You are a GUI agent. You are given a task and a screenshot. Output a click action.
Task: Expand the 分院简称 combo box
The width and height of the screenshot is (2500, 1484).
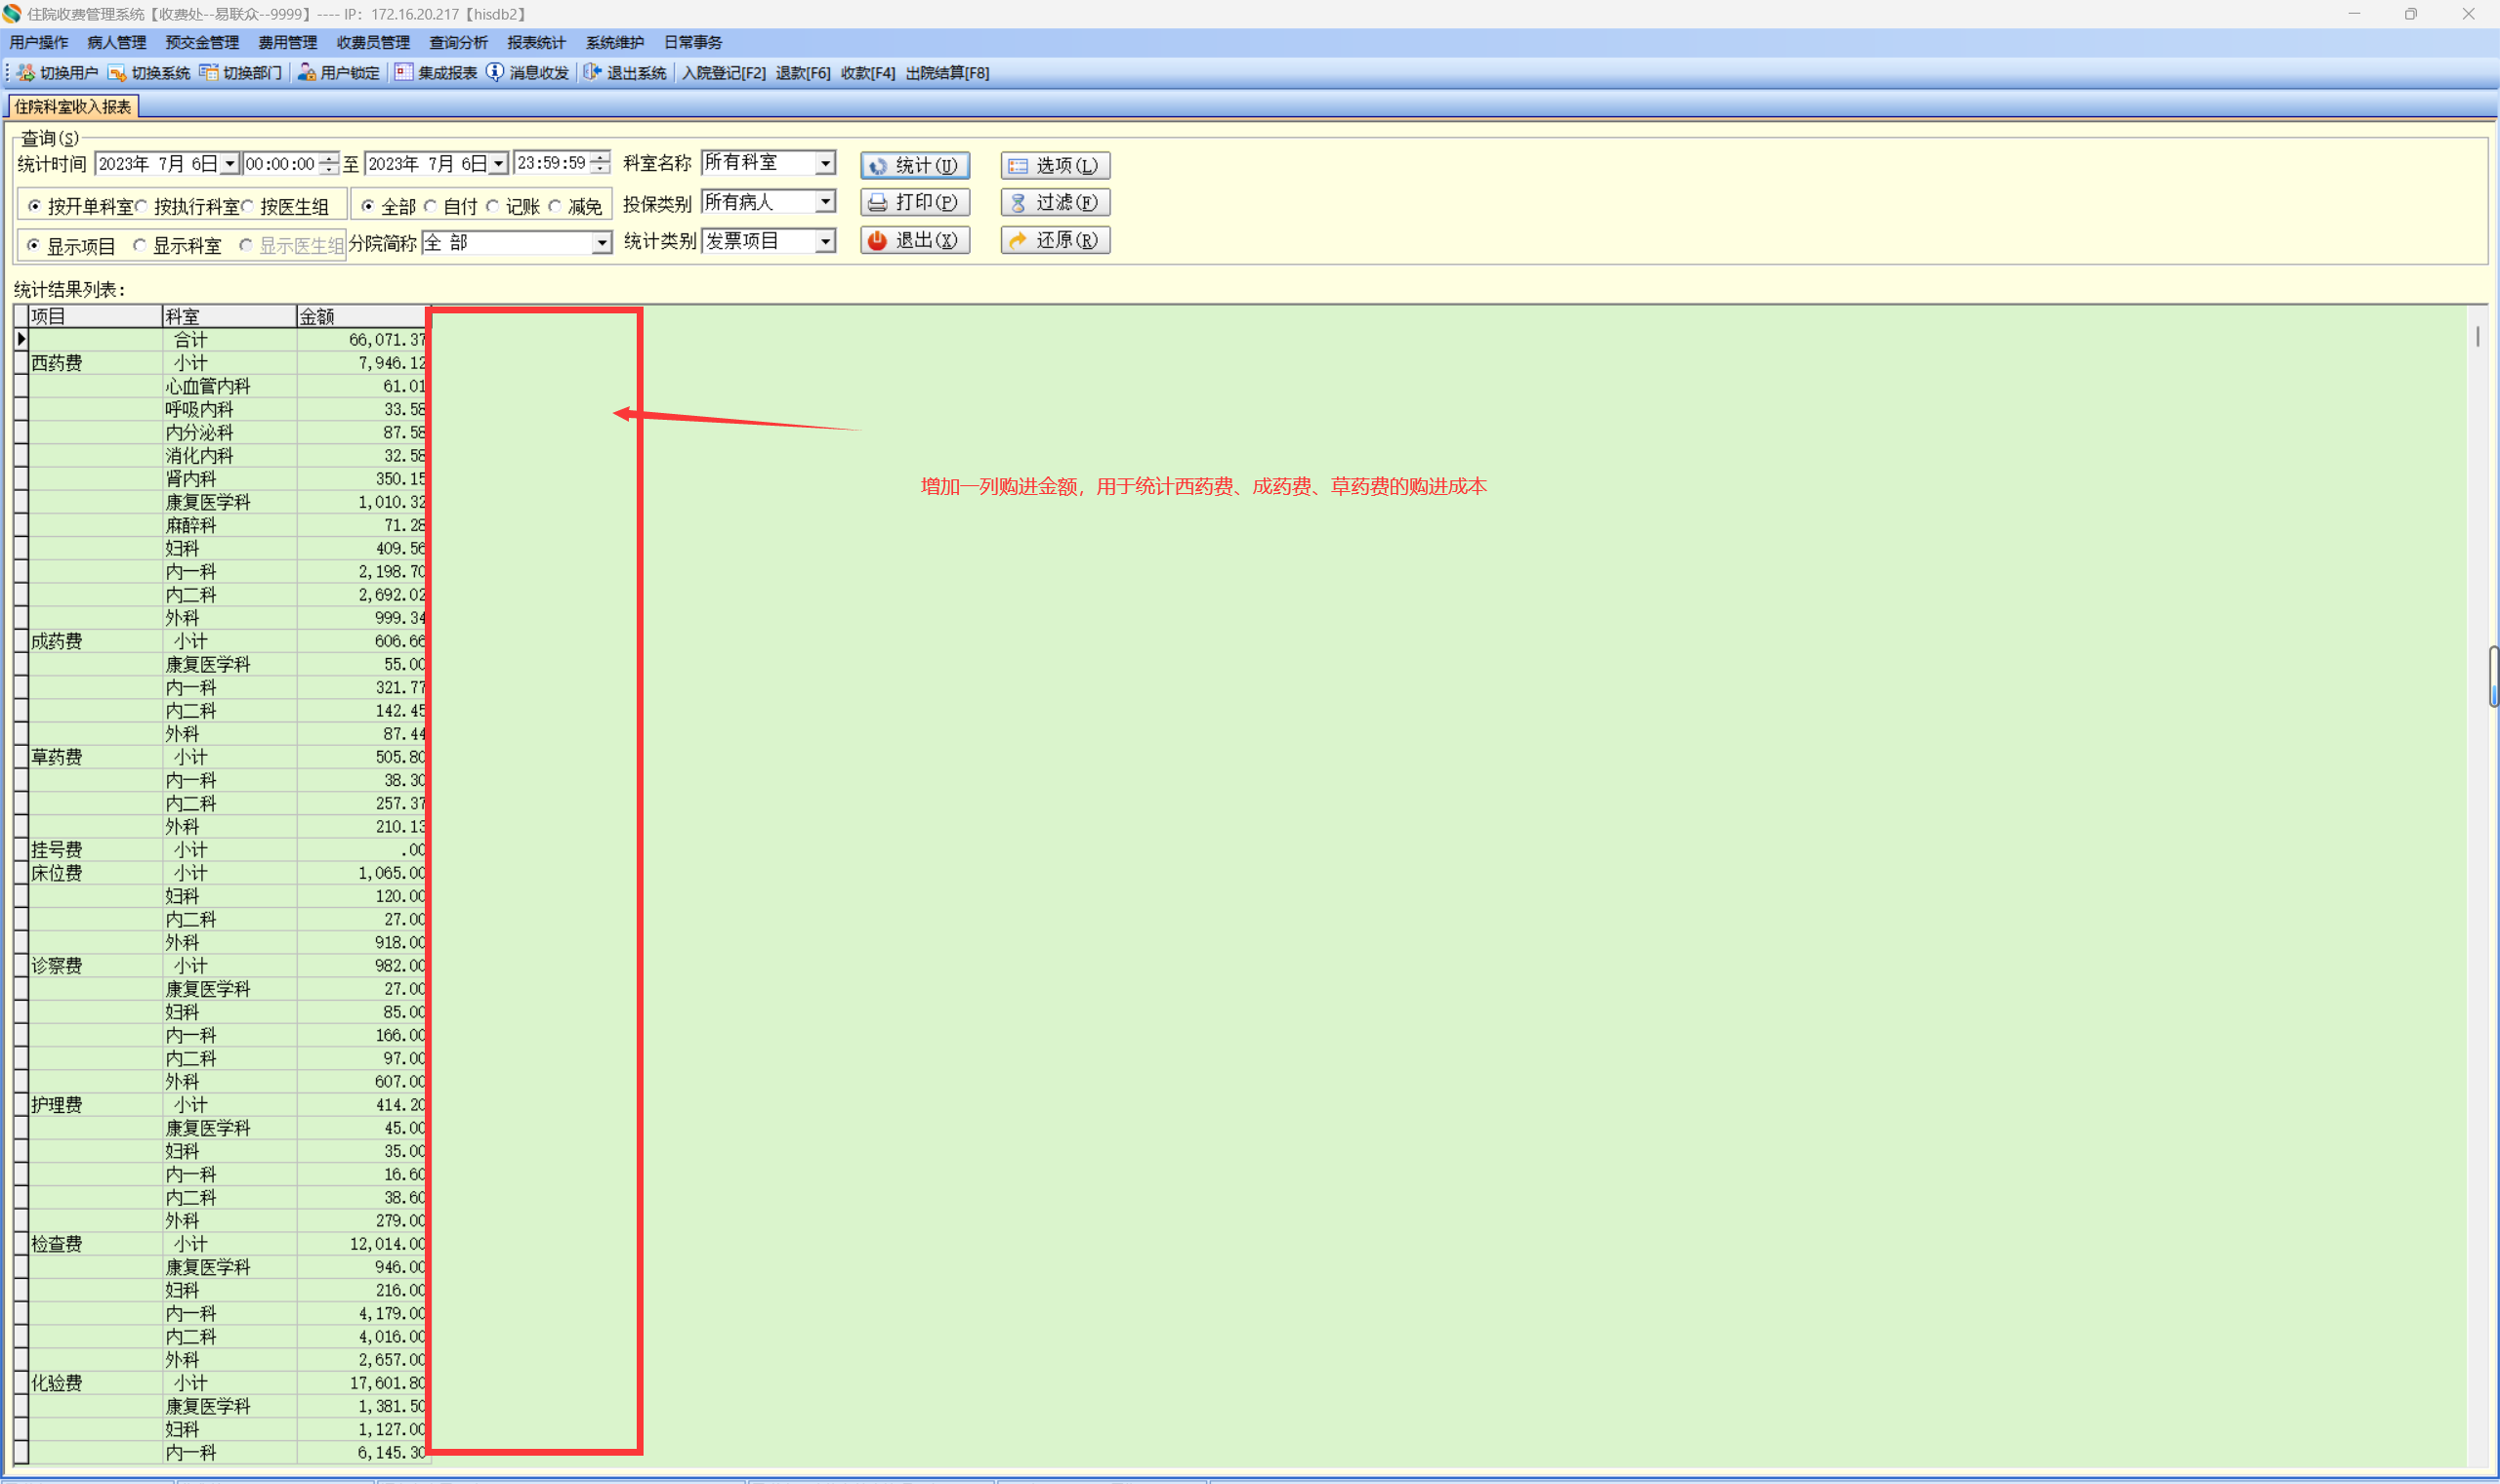click(601, 243)
